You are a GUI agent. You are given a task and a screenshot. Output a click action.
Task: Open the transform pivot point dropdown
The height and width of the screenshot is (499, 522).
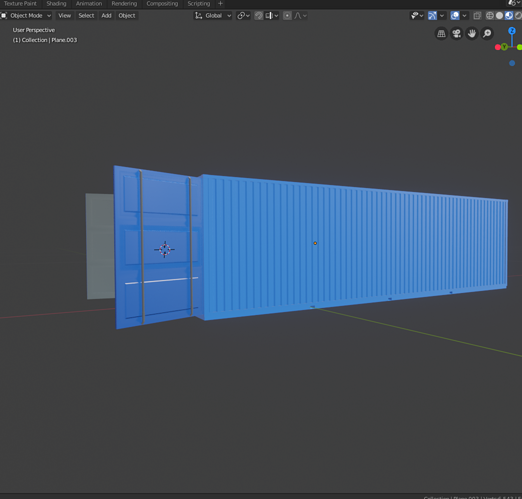tap(243, 16)
